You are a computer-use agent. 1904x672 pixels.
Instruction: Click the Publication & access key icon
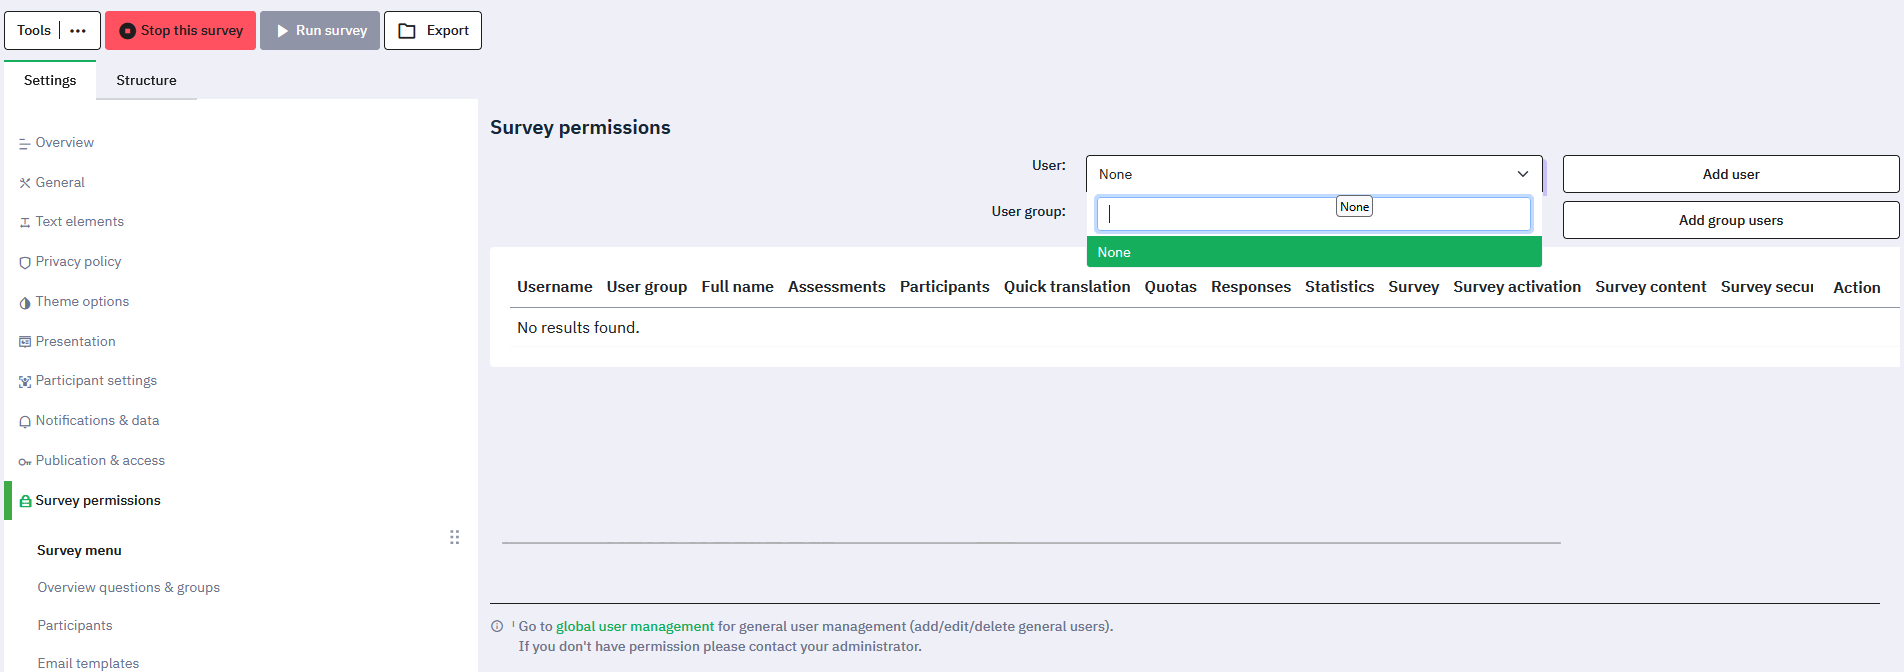[25, 462]
